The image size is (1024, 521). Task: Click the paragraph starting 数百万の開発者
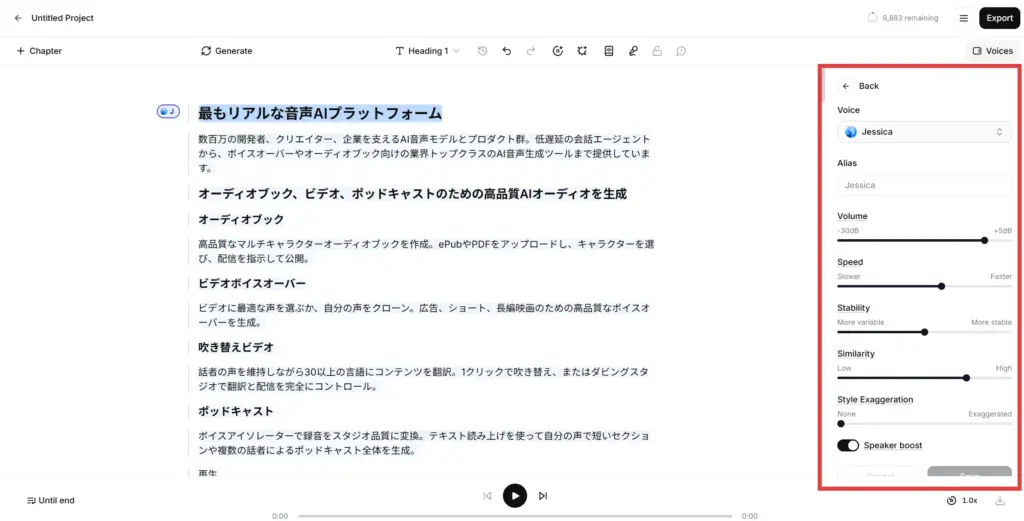pyautogui.click(x=424, y=153)
